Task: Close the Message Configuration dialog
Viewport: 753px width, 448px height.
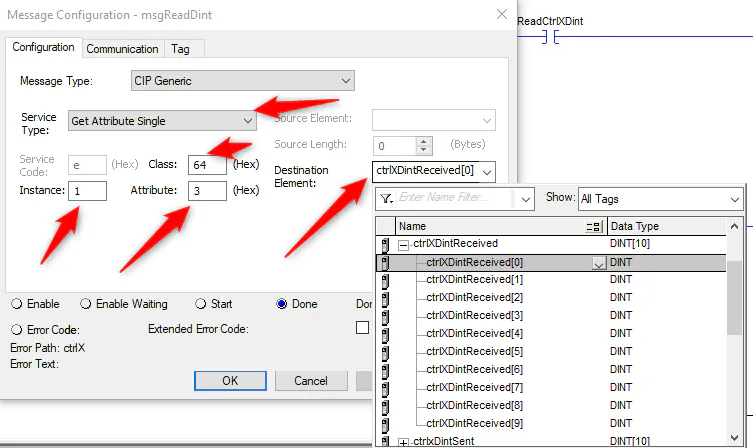Action: coord(500,14)
